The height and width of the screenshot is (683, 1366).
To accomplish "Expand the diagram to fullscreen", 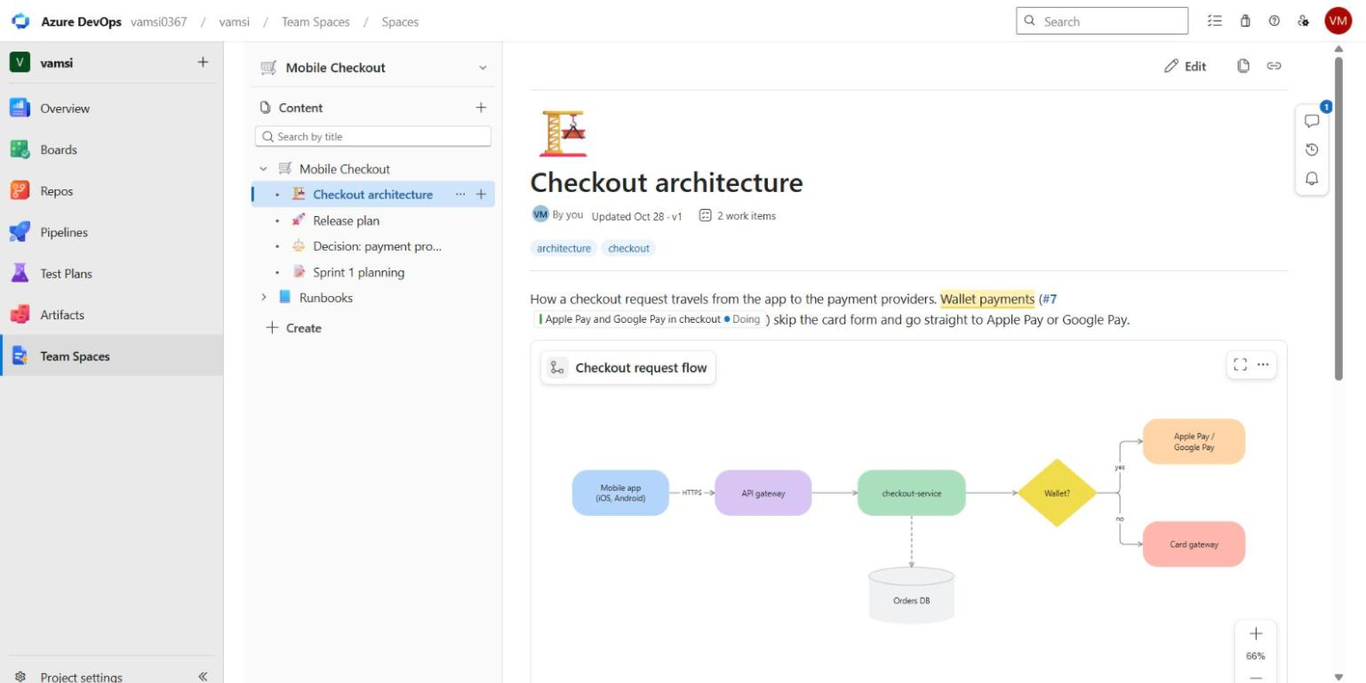I will pos(1240,365).
